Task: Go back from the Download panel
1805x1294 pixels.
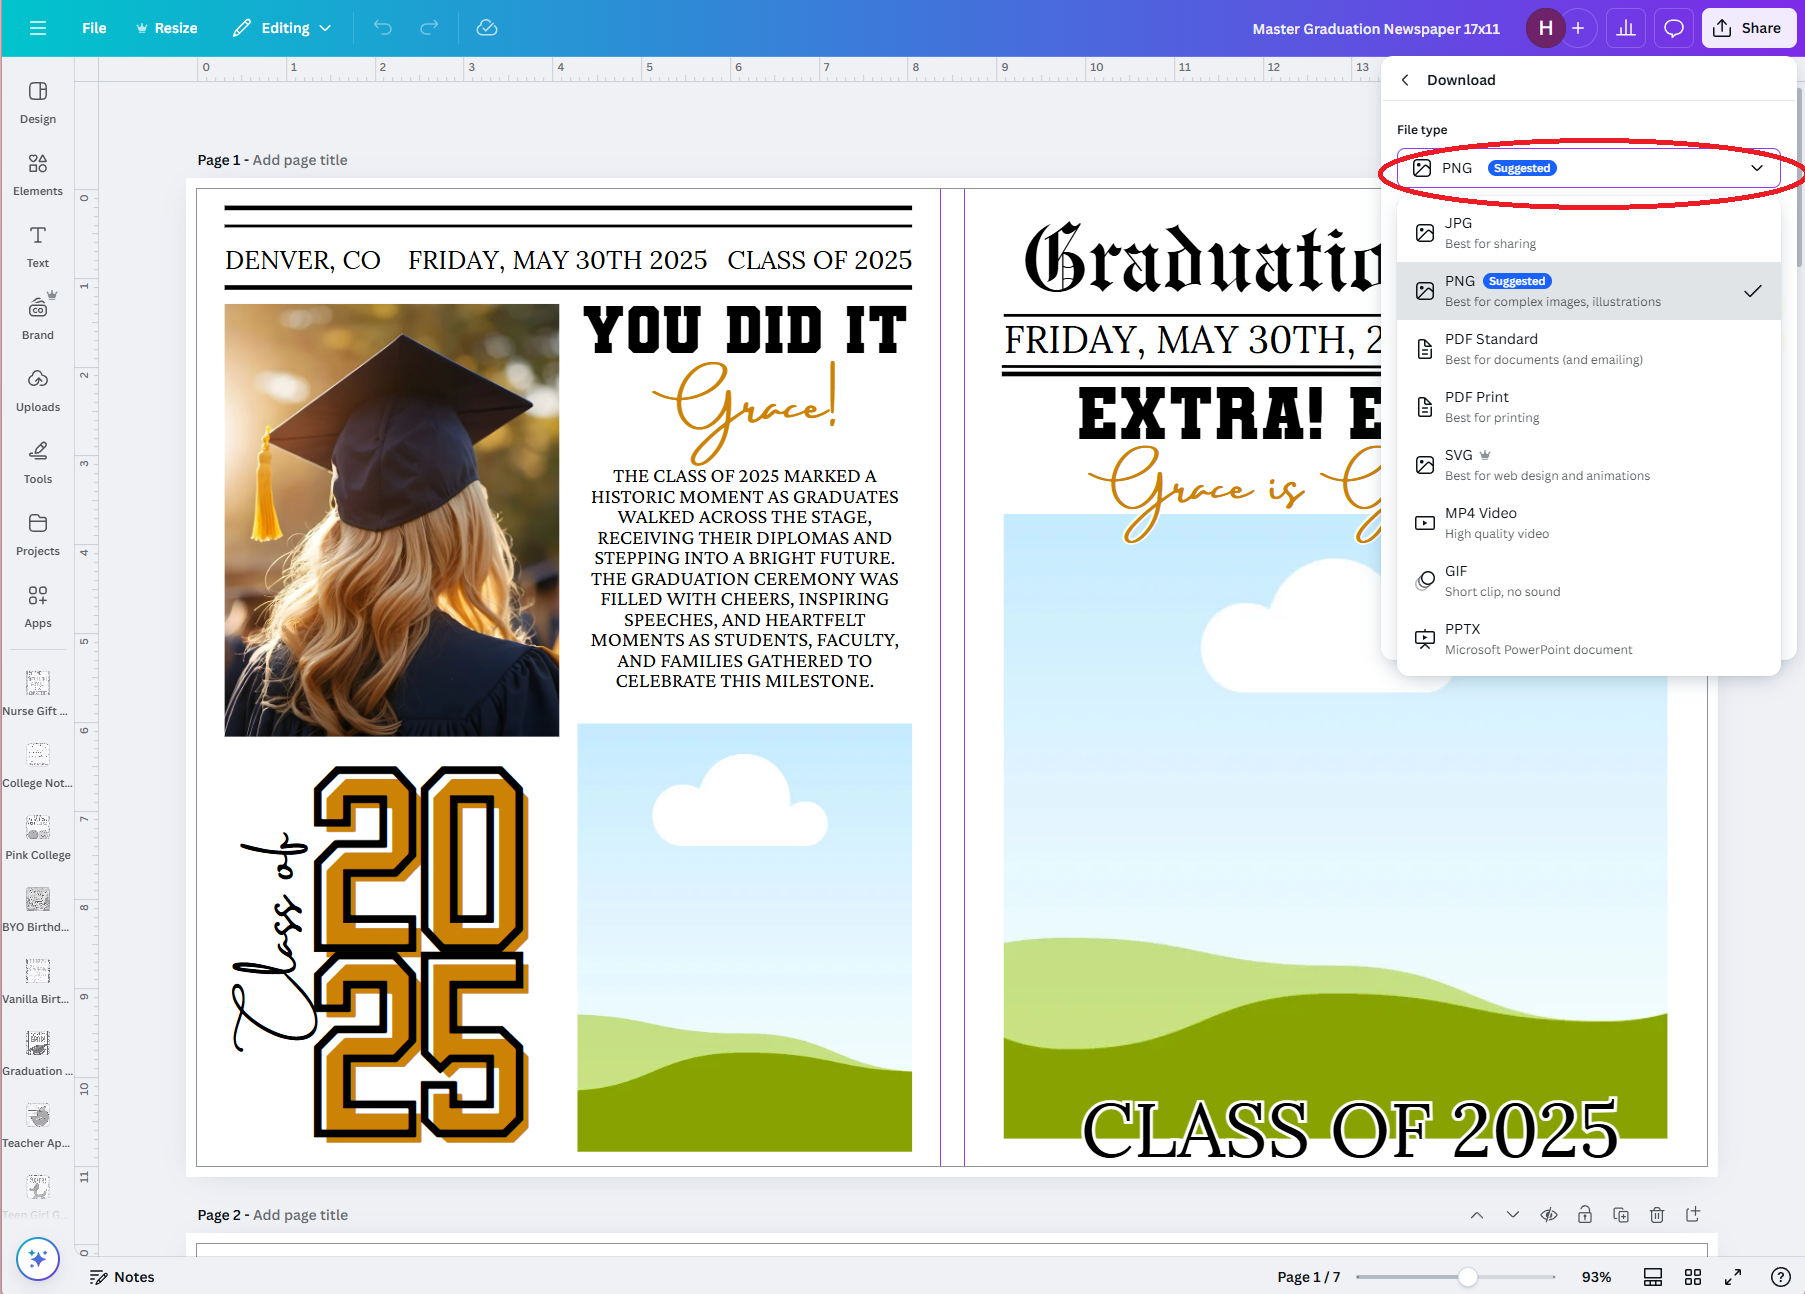Action: pyautogui.click(x=1405, y=80)
